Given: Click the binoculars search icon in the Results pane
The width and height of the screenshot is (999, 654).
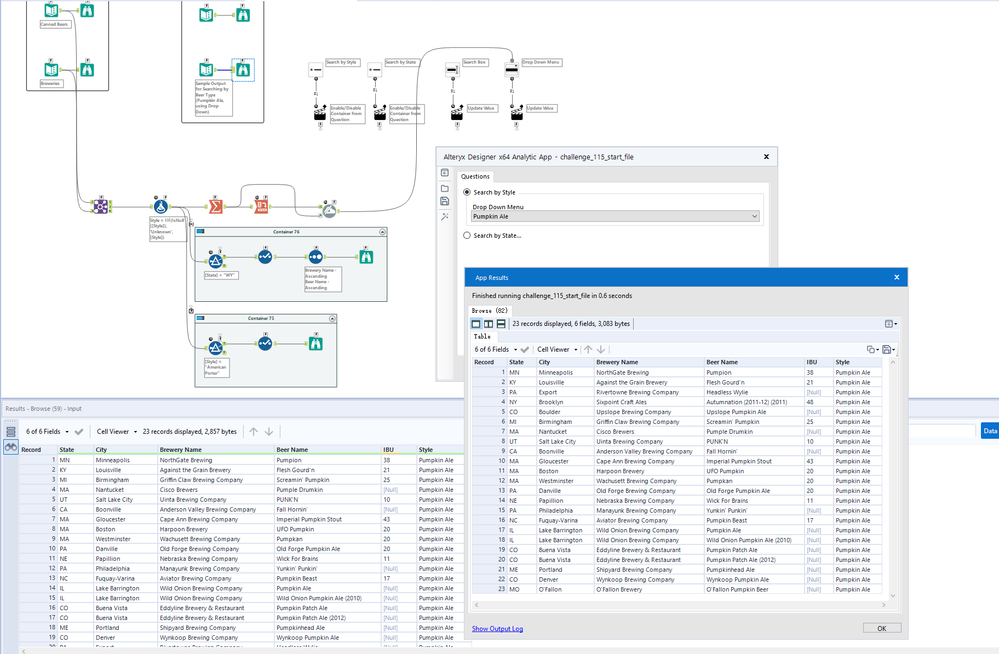Looking at the screenshot, I should (x=10, y=446).
